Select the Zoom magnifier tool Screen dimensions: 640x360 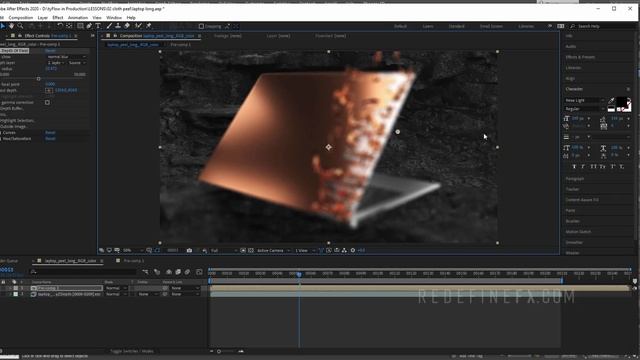[x=20, y=26]
